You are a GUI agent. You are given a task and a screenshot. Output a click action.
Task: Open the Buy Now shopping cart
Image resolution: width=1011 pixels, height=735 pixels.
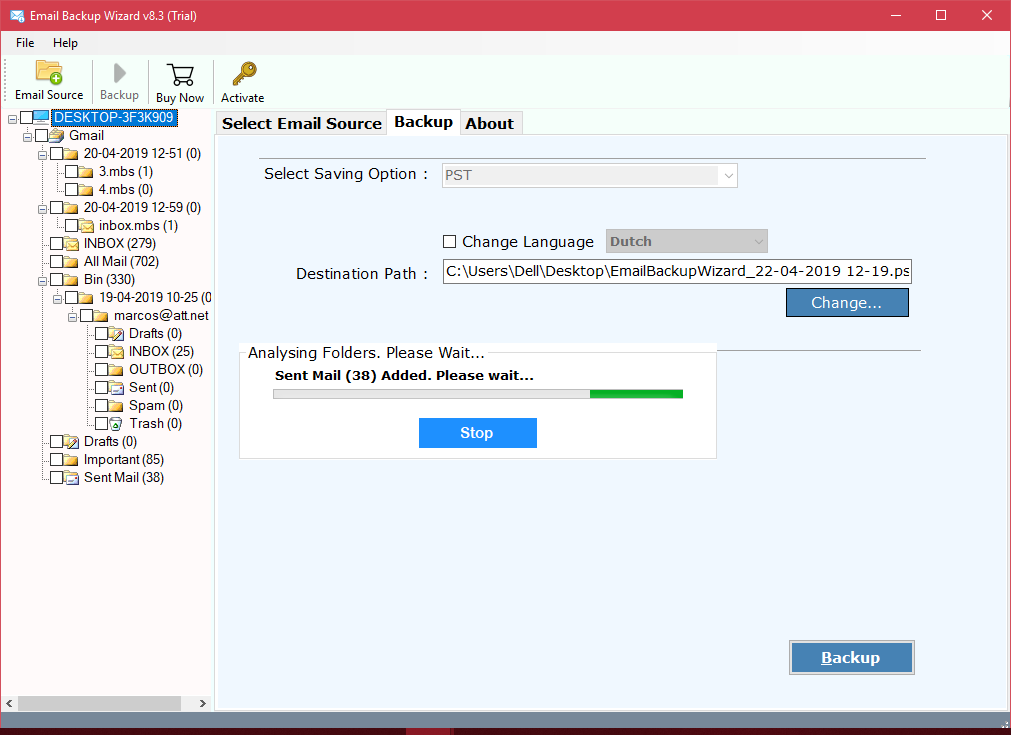(180, 75)
